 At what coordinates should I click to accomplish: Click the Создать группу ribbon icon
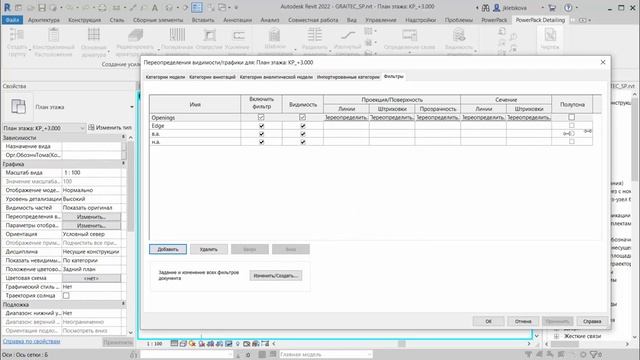point(17,35)
